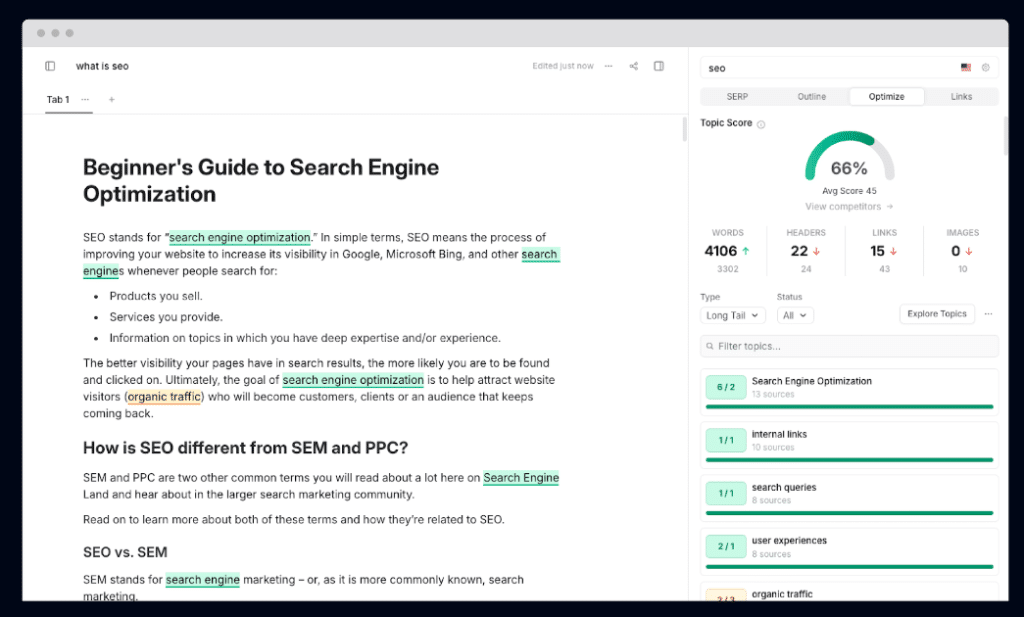Click the 2/1 badge for user experiences
Image resolution: width=1024 pixels, height=617 pixels.
click(726, 546)
